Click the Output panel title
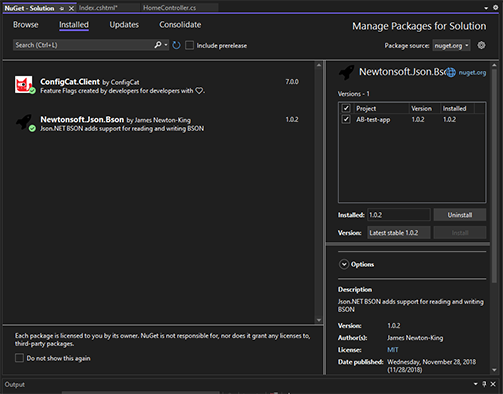The image size is (503, 394). coord(15,384)
